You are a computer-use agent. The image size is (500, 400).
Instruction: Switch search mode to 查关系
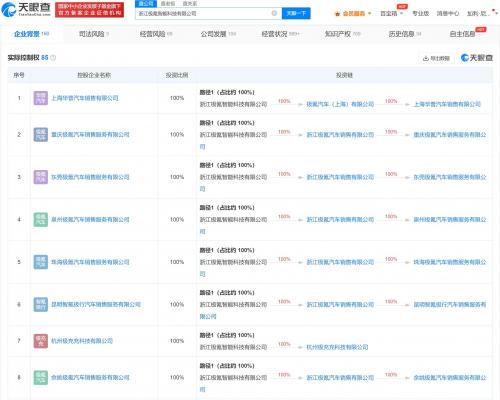[x=190, y=3]
